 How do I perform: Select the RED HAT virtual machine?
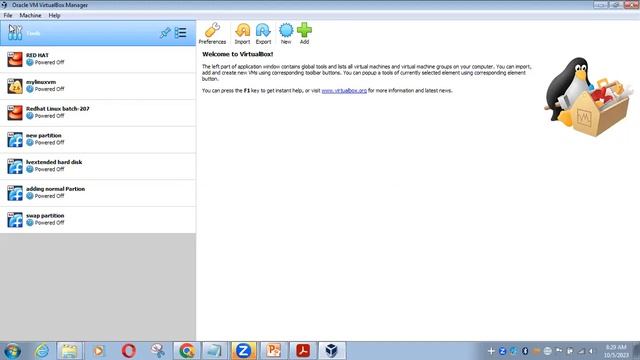point(98,59)
